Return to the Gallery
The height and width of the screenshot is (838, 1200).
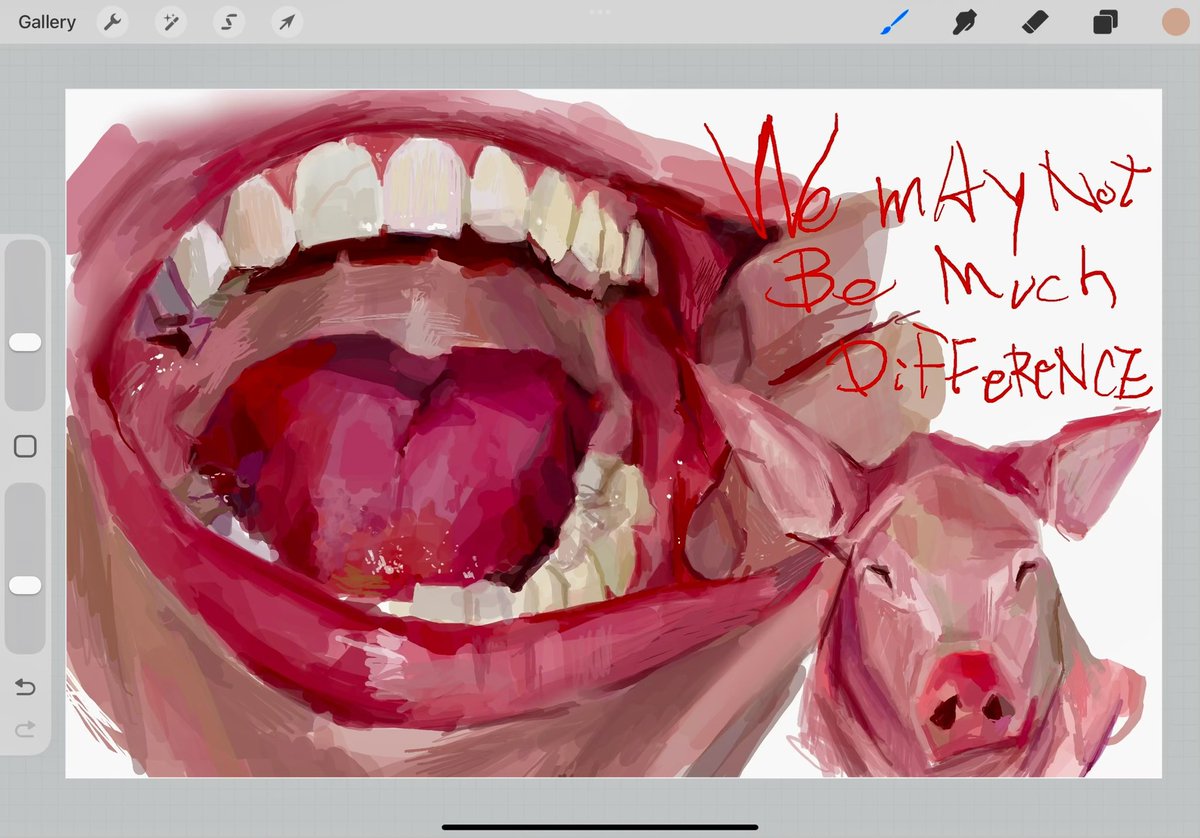pyautogui.click(x=47, y=22)
